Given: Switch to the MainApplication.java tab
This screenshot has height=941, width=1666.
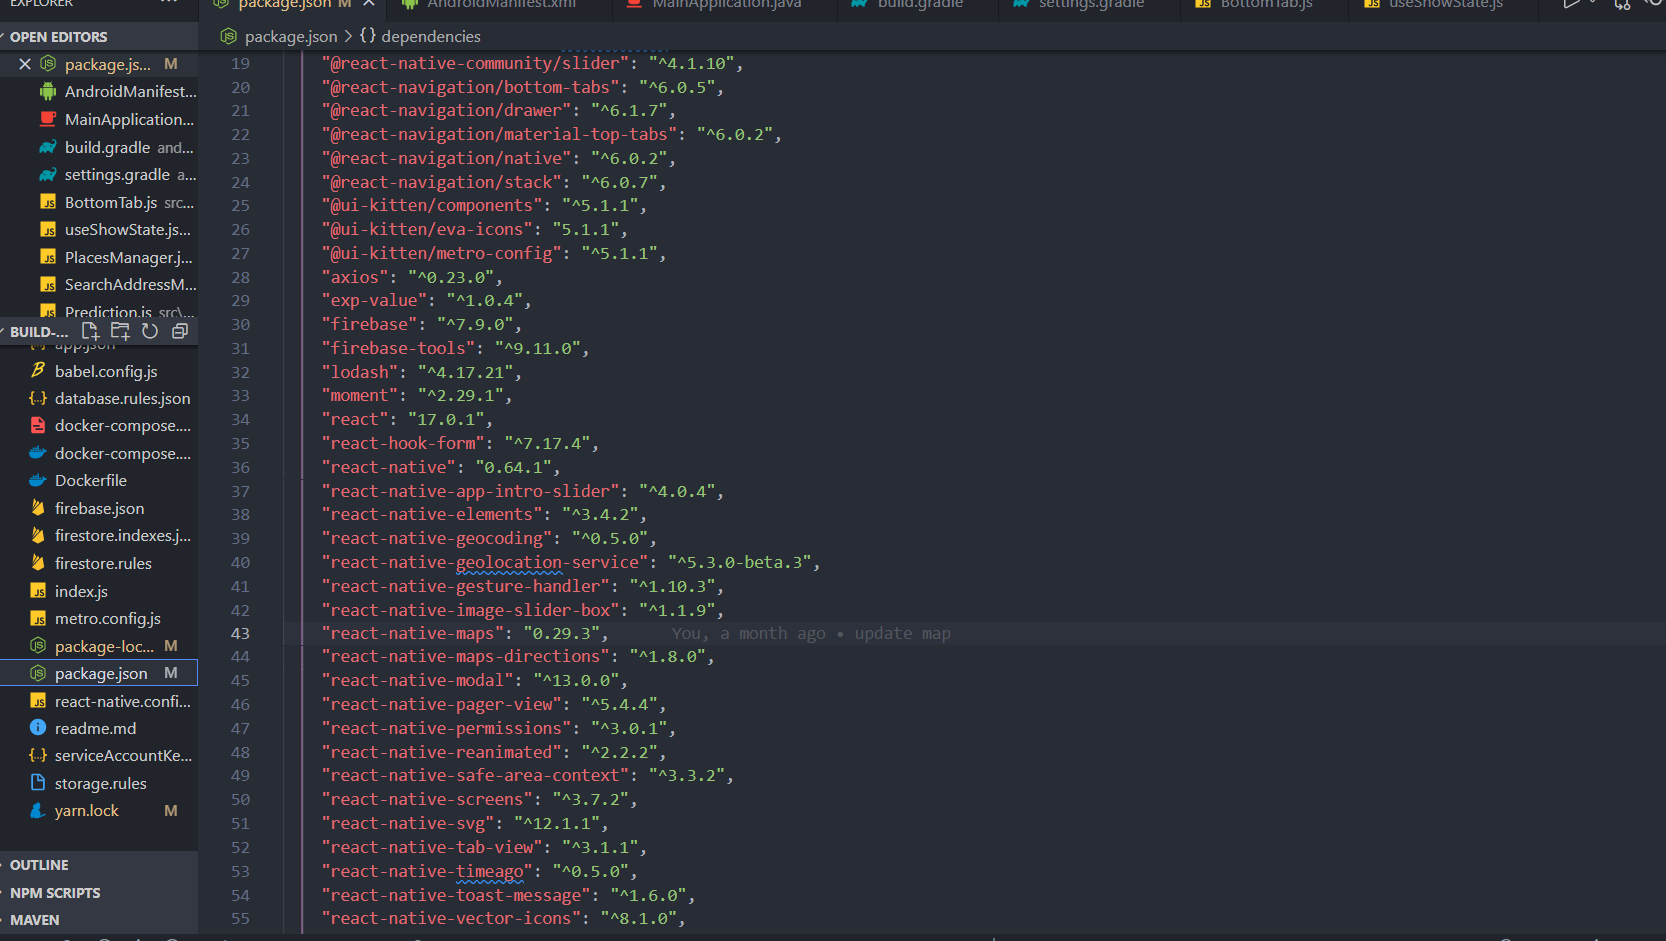Looking at the screenshot, I should 722,5.
